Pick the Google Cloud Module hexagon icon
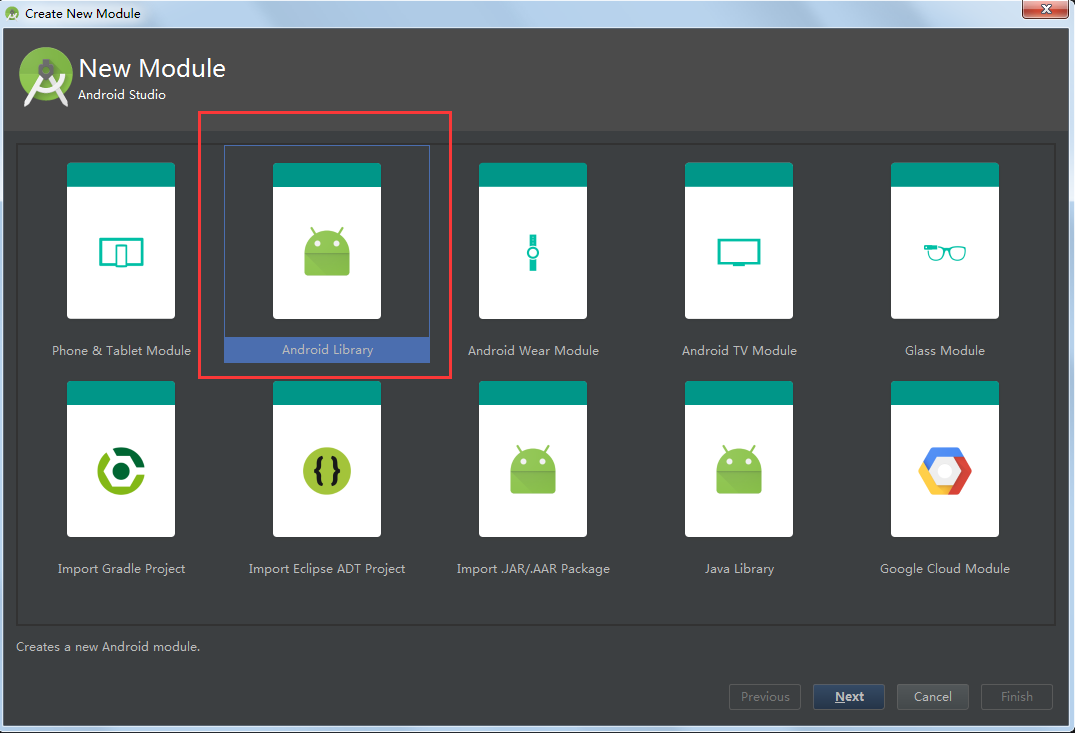The image size is (1075, 733). point(945,471)
